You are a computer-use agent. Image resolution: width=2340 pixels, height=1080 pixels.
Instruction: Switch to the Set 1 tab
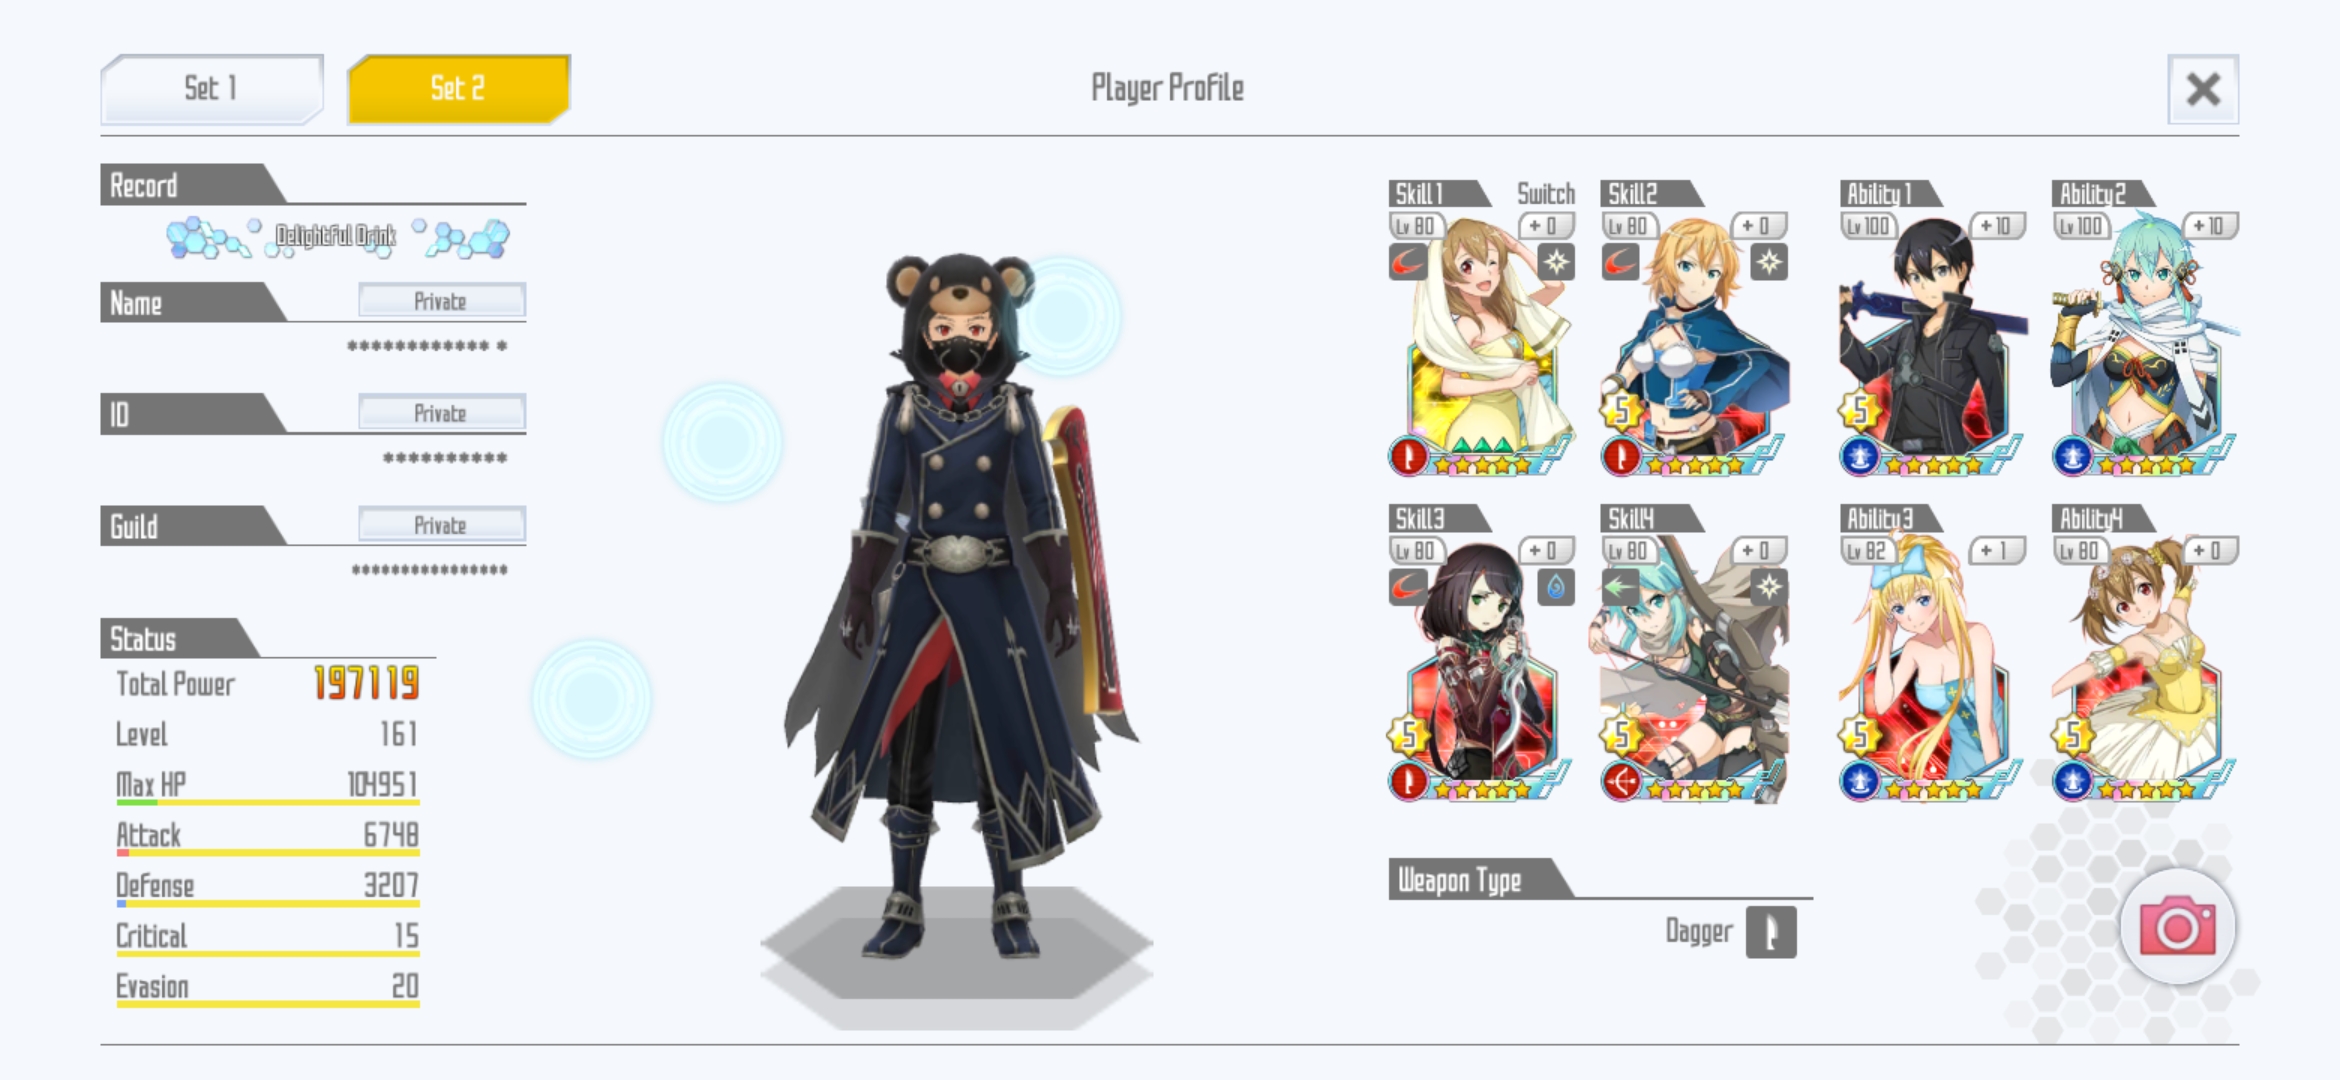tap(212, 89)
